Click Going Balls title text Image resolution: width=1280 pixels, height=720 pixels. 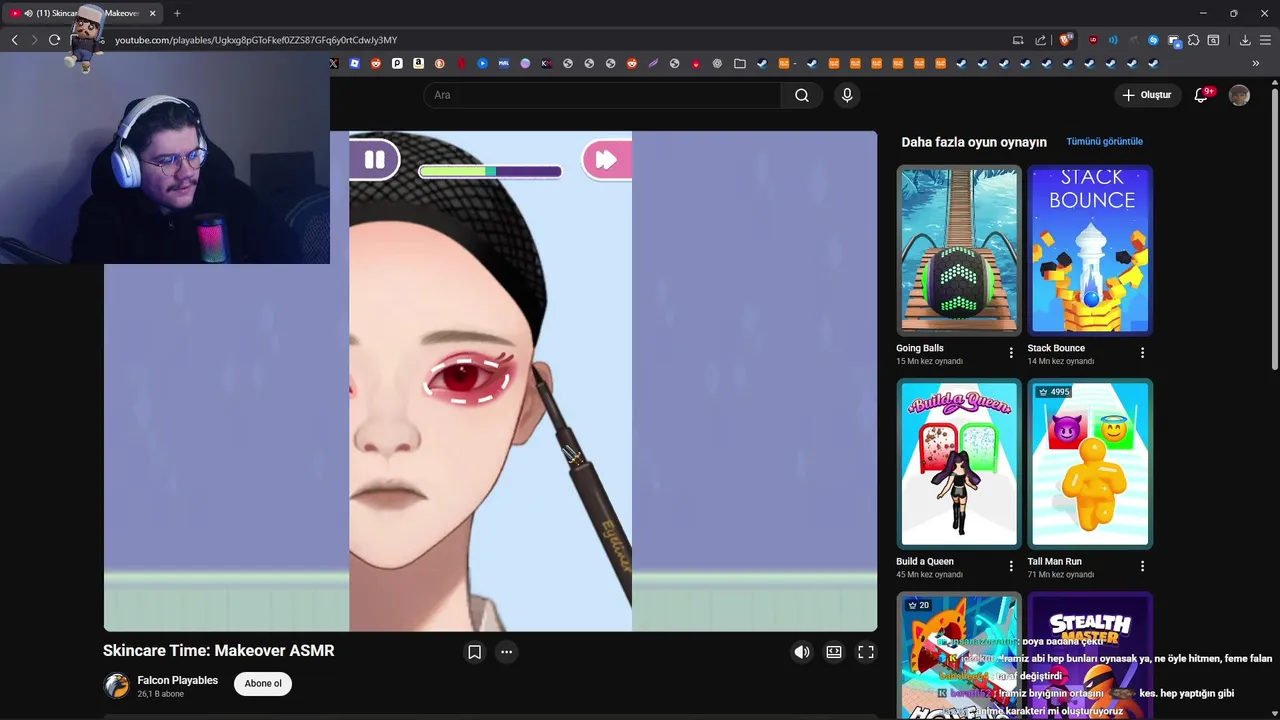[x=920, y=348]
